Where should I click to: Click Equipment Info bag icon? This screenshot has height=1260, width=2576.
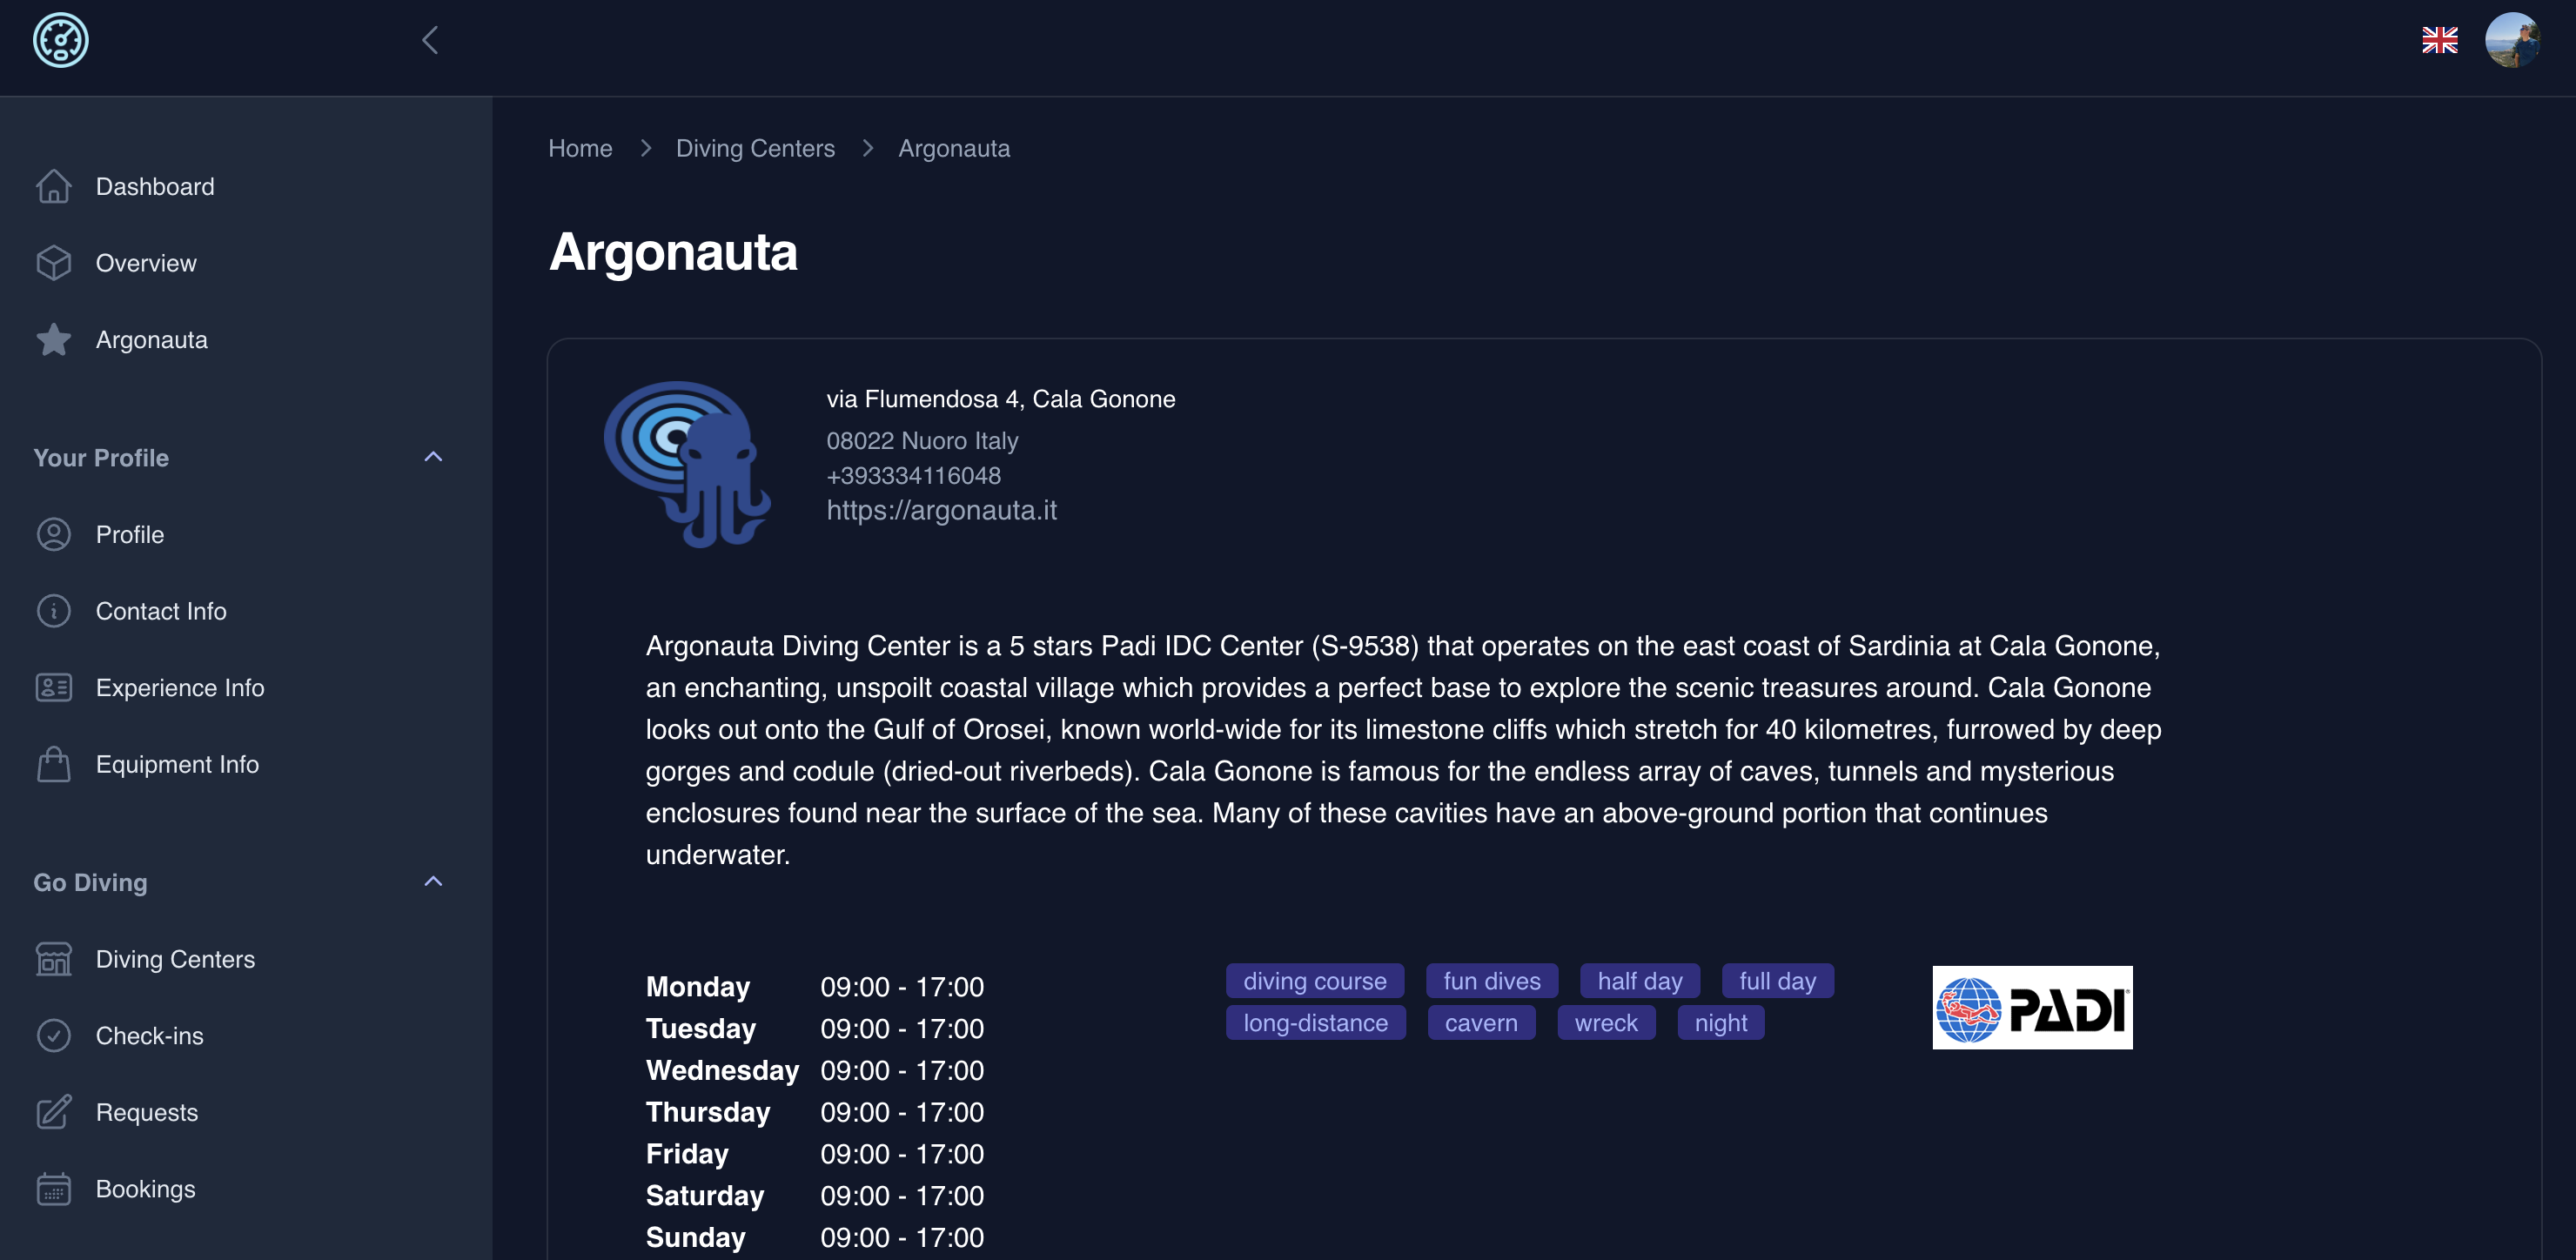click(x=53, y=765)
